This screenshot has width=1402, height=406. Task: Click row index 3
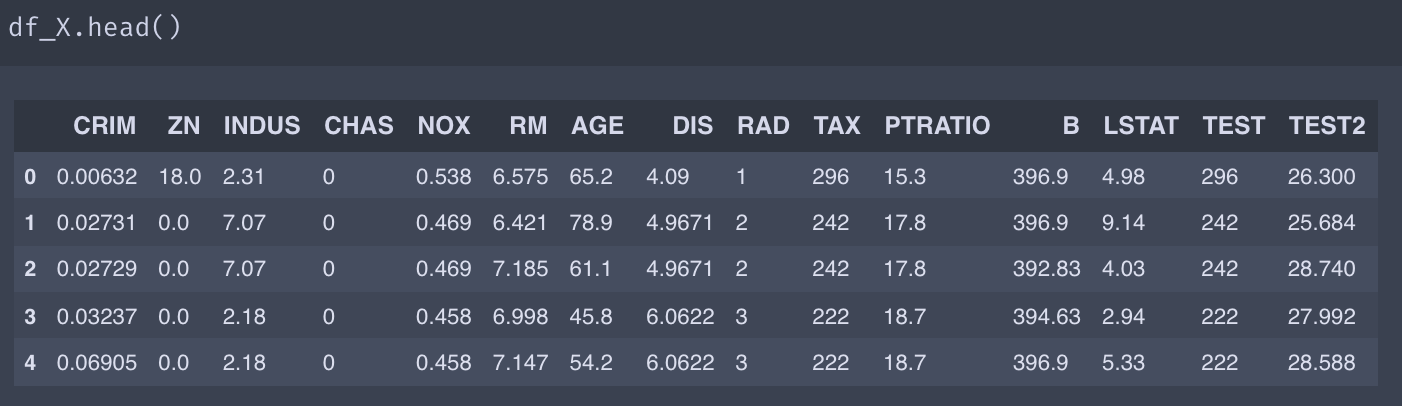pos(30,316)
